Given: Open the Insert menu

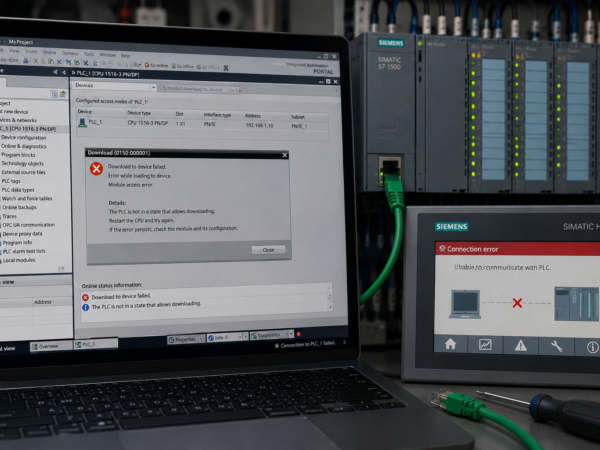Looking at the screenshot, I should click(31, 51).
